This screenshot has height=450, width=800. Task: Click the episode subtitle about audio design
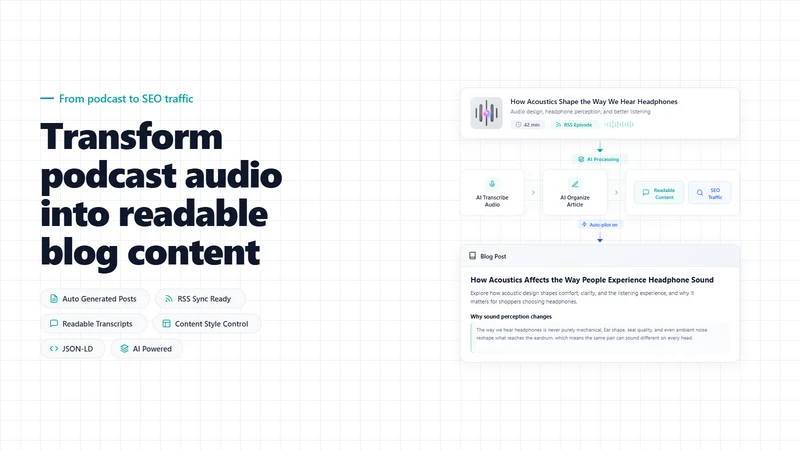pos(581,112)
